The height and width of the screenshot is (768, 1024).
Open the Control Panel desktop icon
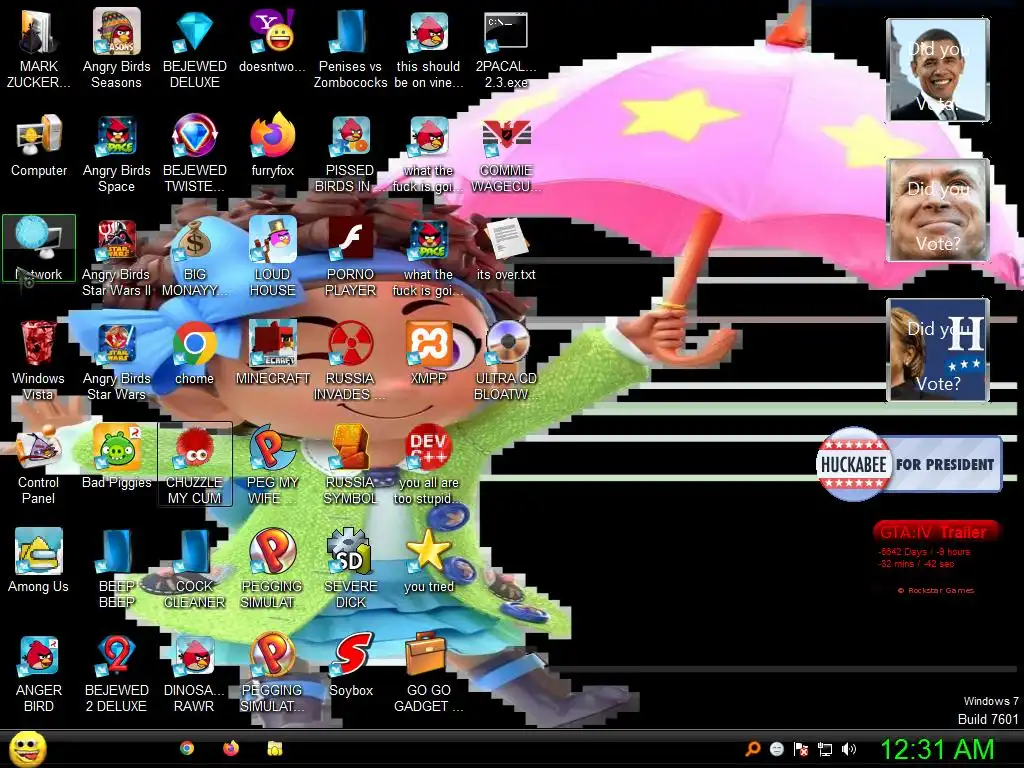[x=39, y=465]
